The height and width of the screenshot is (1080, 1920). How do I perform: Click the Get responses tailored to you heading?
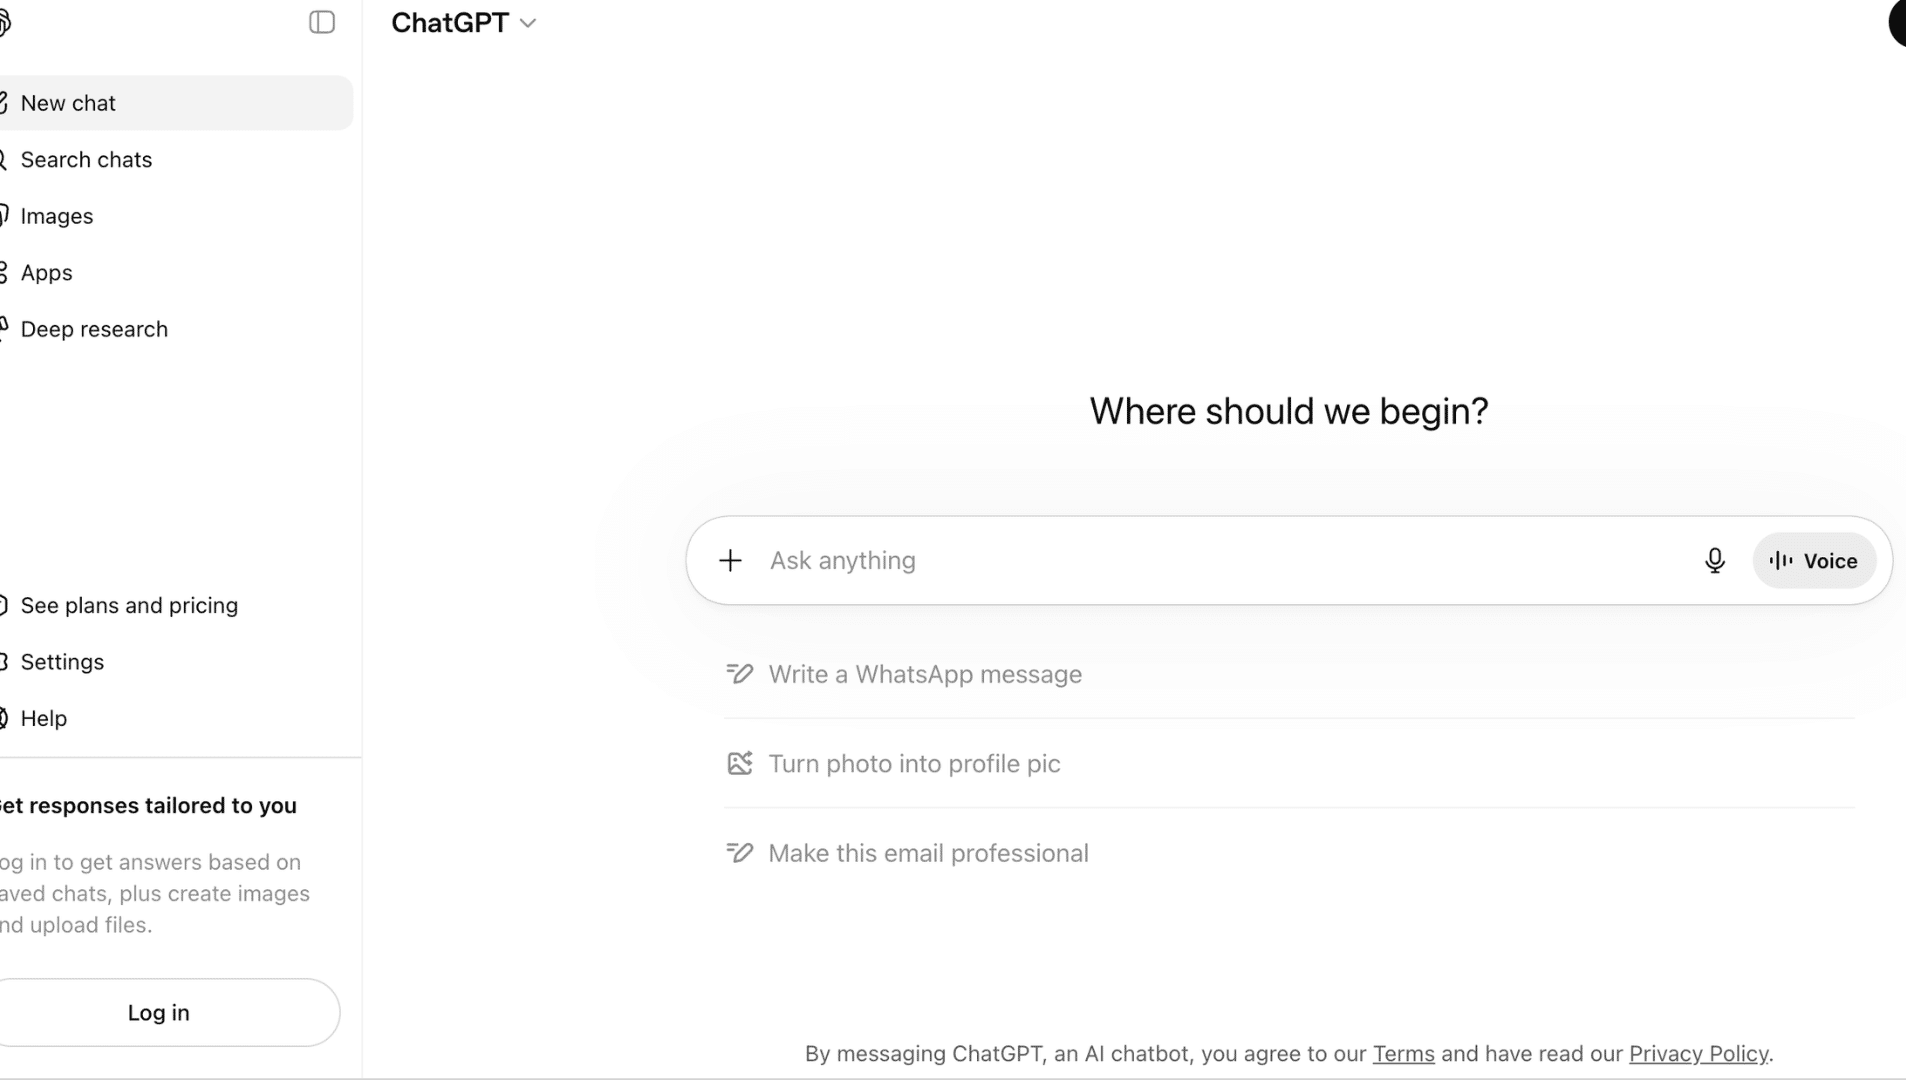[148, 806]
